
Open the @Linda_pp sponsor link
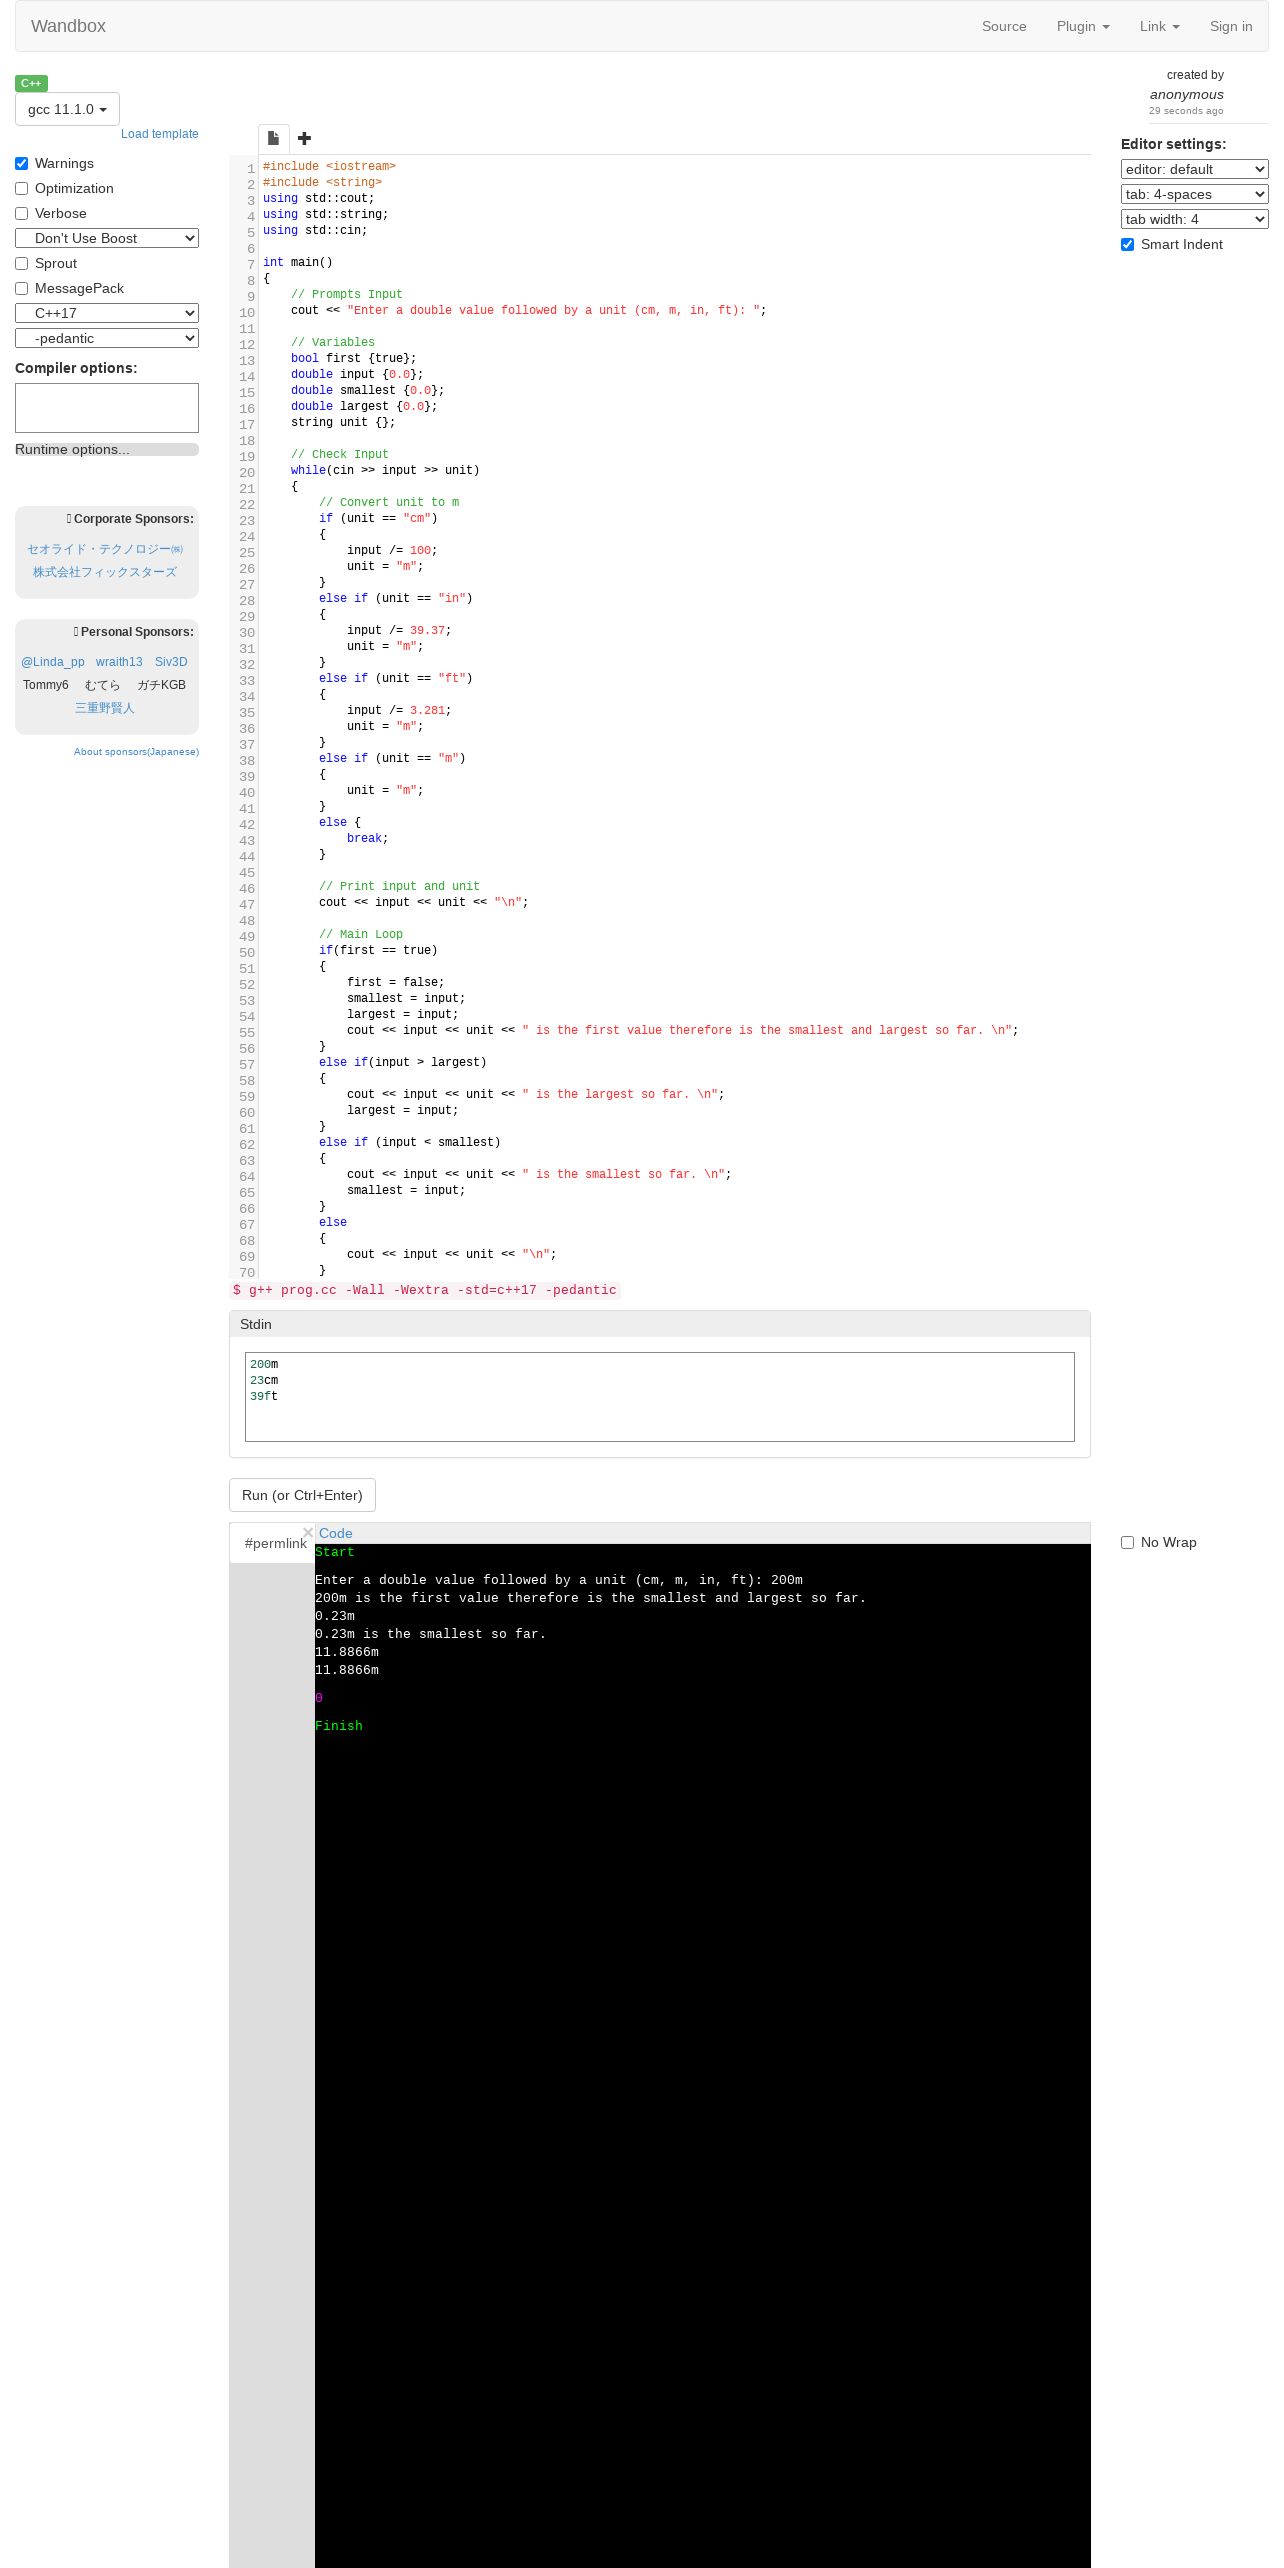click(x=53, y=662)
